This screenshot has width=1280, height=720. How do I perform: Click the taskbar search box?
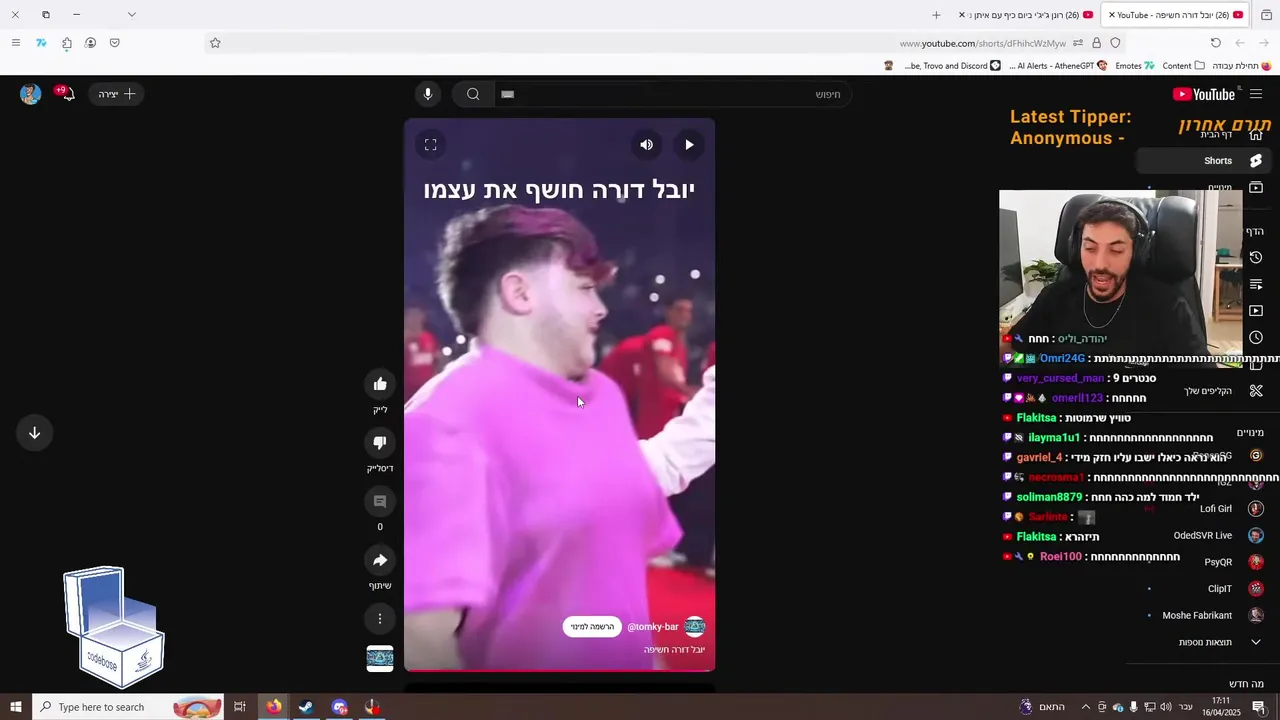pyautogui.click(x=127, y=707)
